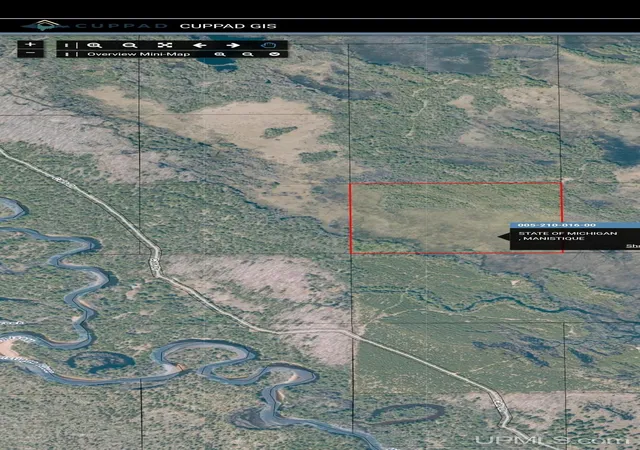Screen dimensions: 640x450
Task: Zoom in with the plus button
Action: click(31, 45)
